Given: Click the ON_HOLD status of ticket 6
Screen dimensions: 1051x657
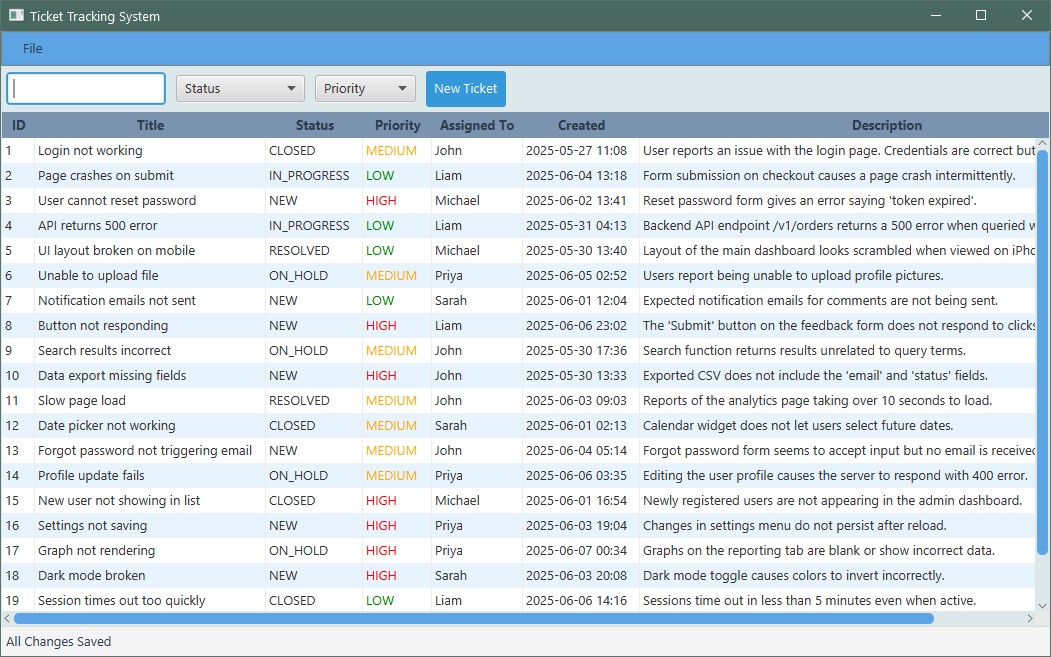Looking at the screenshot, I should 298,276.
